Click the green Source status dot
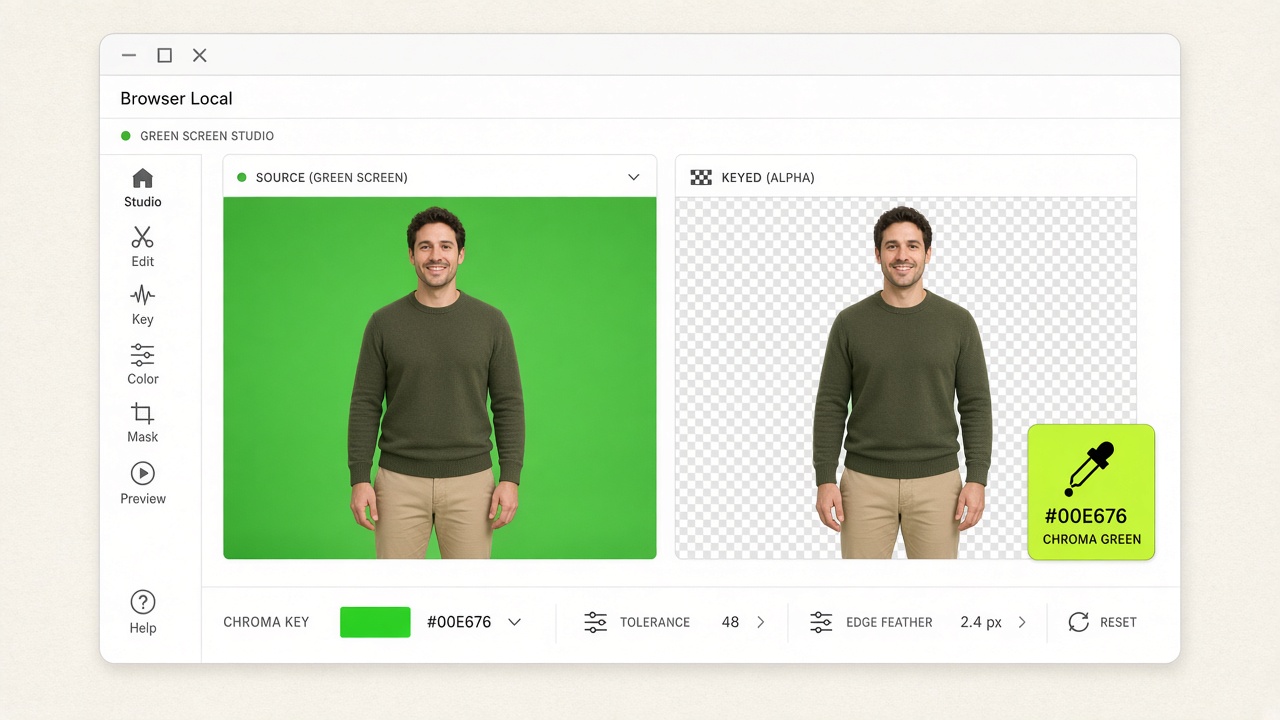1280x720 pixels. click(x=241, y=177)
